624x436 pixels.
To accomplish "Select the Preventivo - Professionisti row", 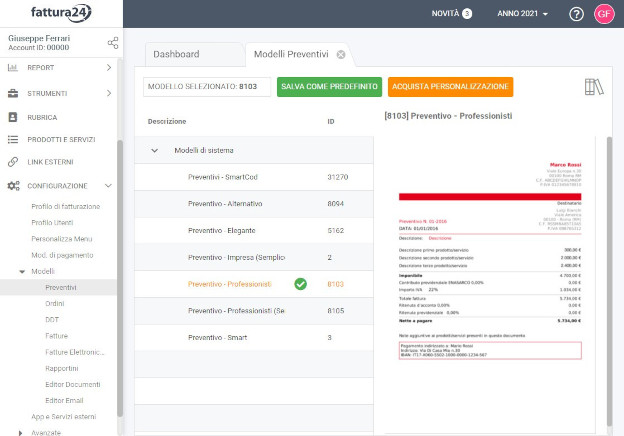I will coord(254,284).
